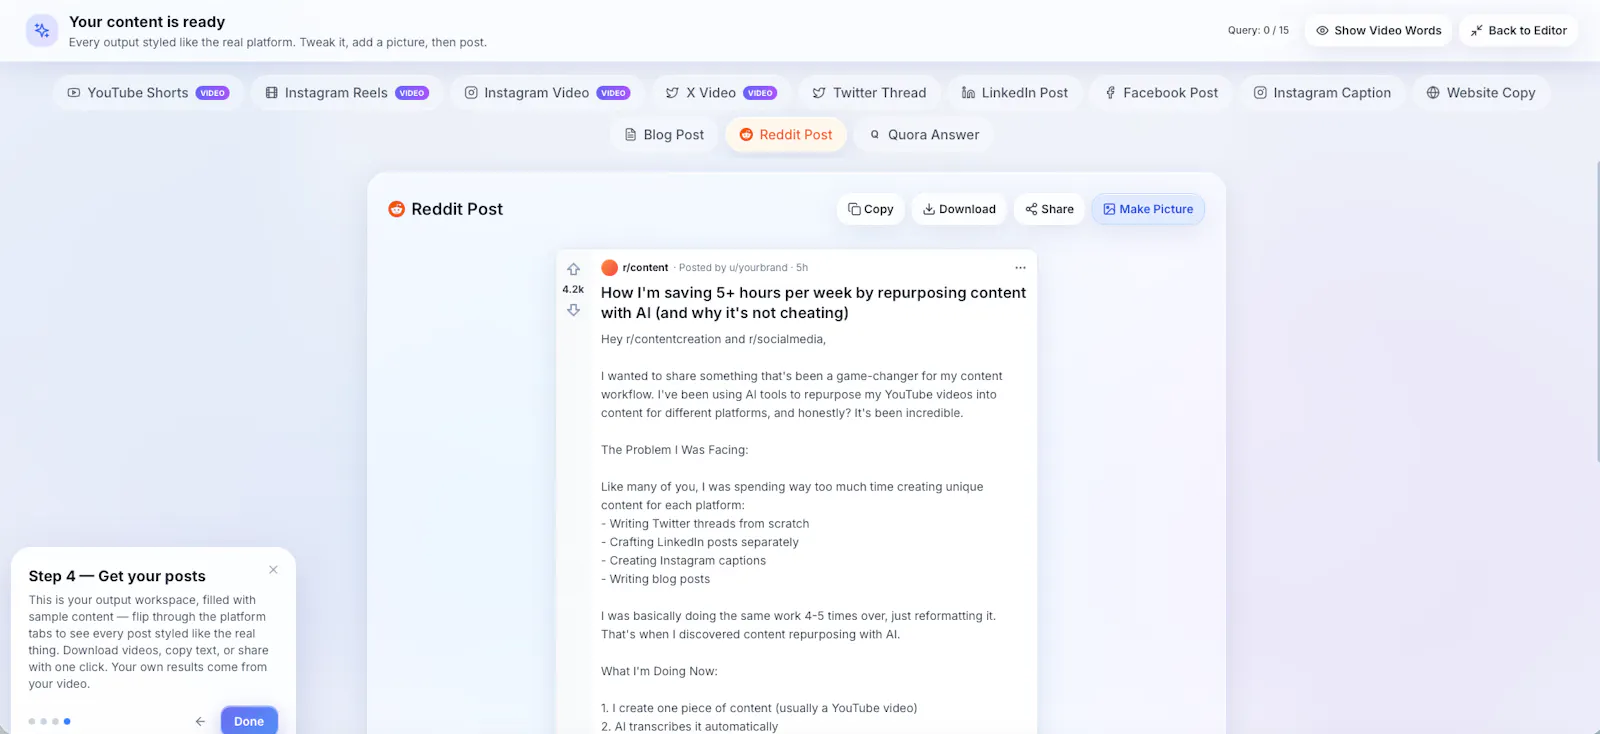Click the r/content subreddit name

tap(645, 268)
